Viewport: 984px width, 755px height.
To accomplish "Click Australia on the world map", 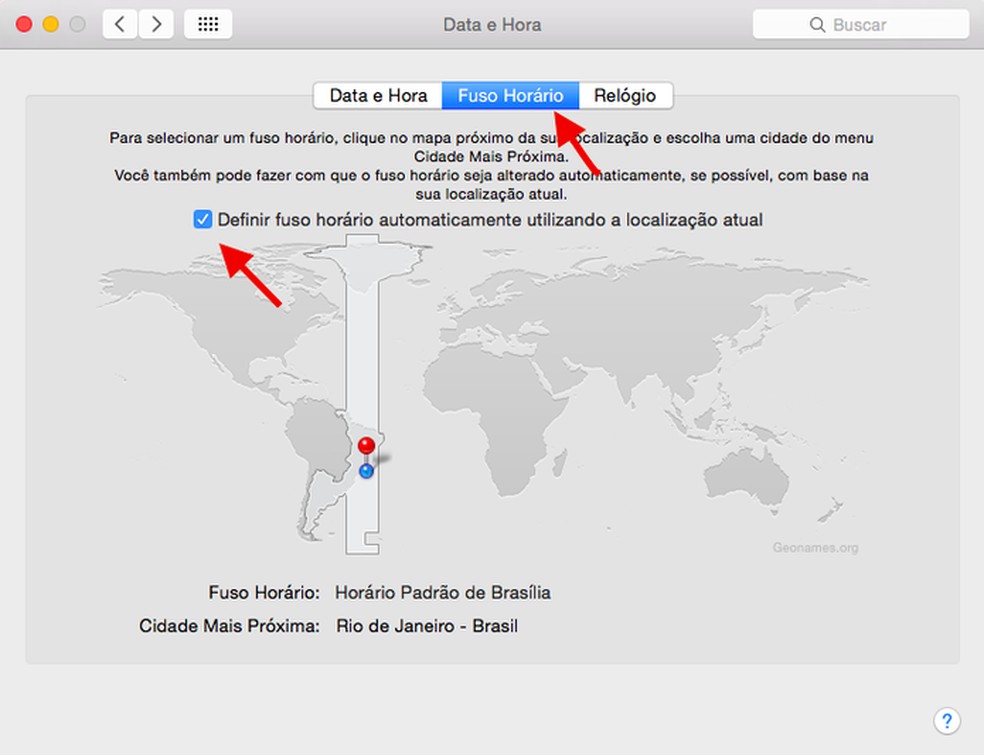I will pos(746,477).
